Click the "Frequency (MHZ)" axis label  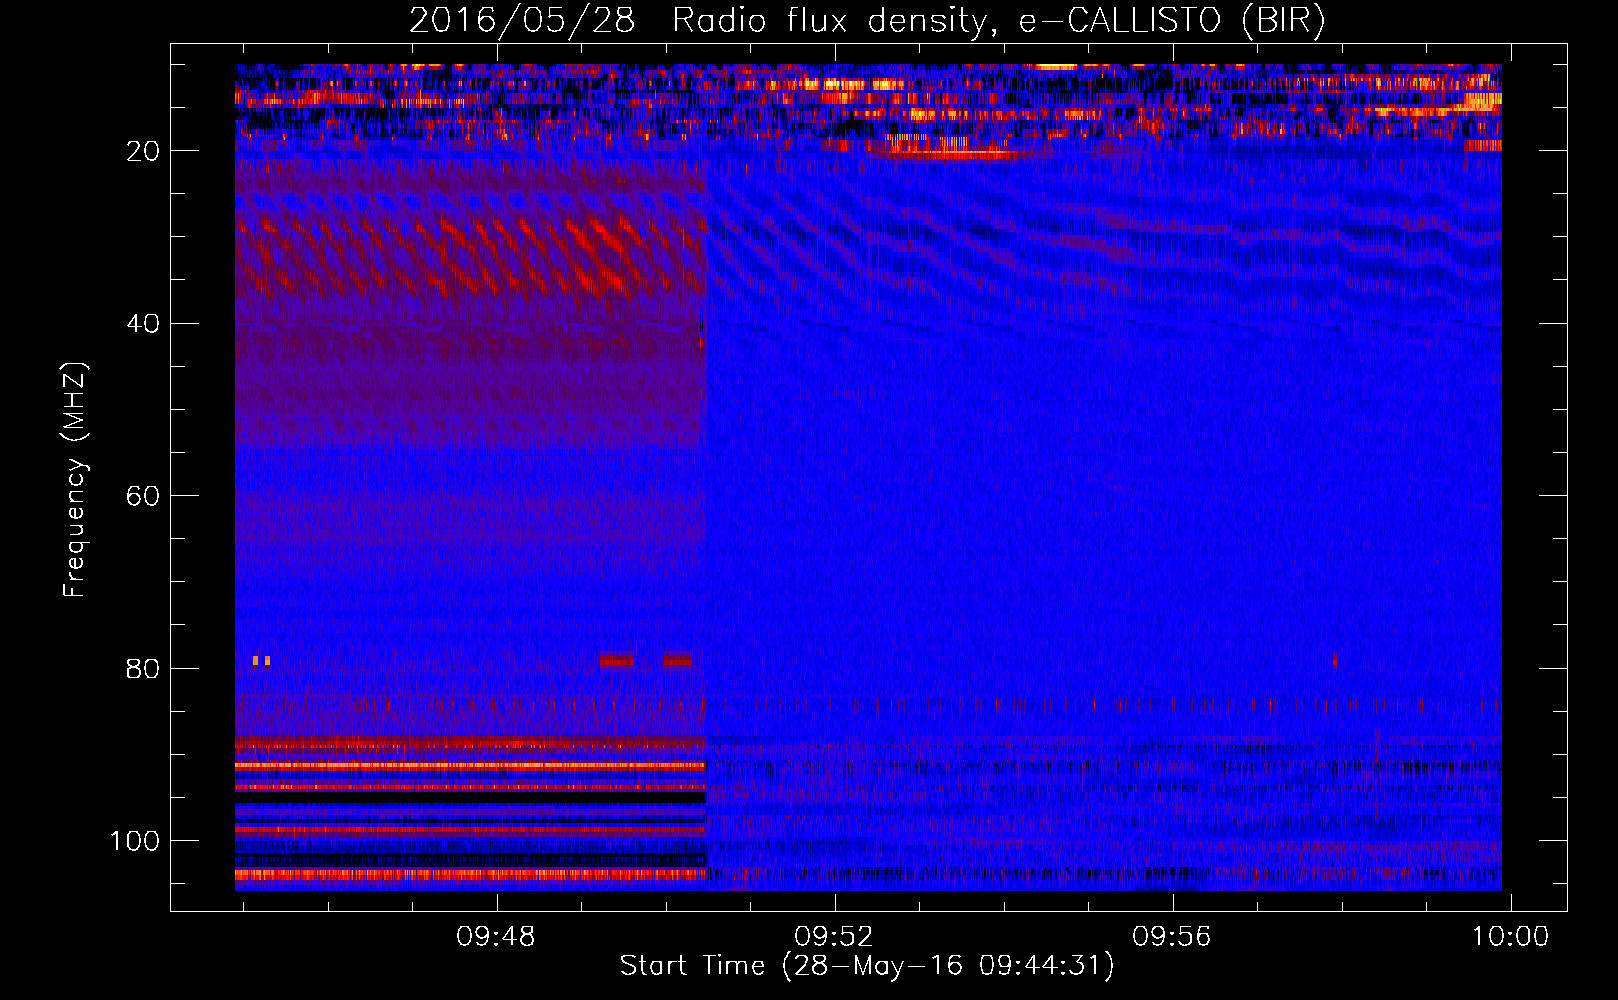click(x=75, y=480)
